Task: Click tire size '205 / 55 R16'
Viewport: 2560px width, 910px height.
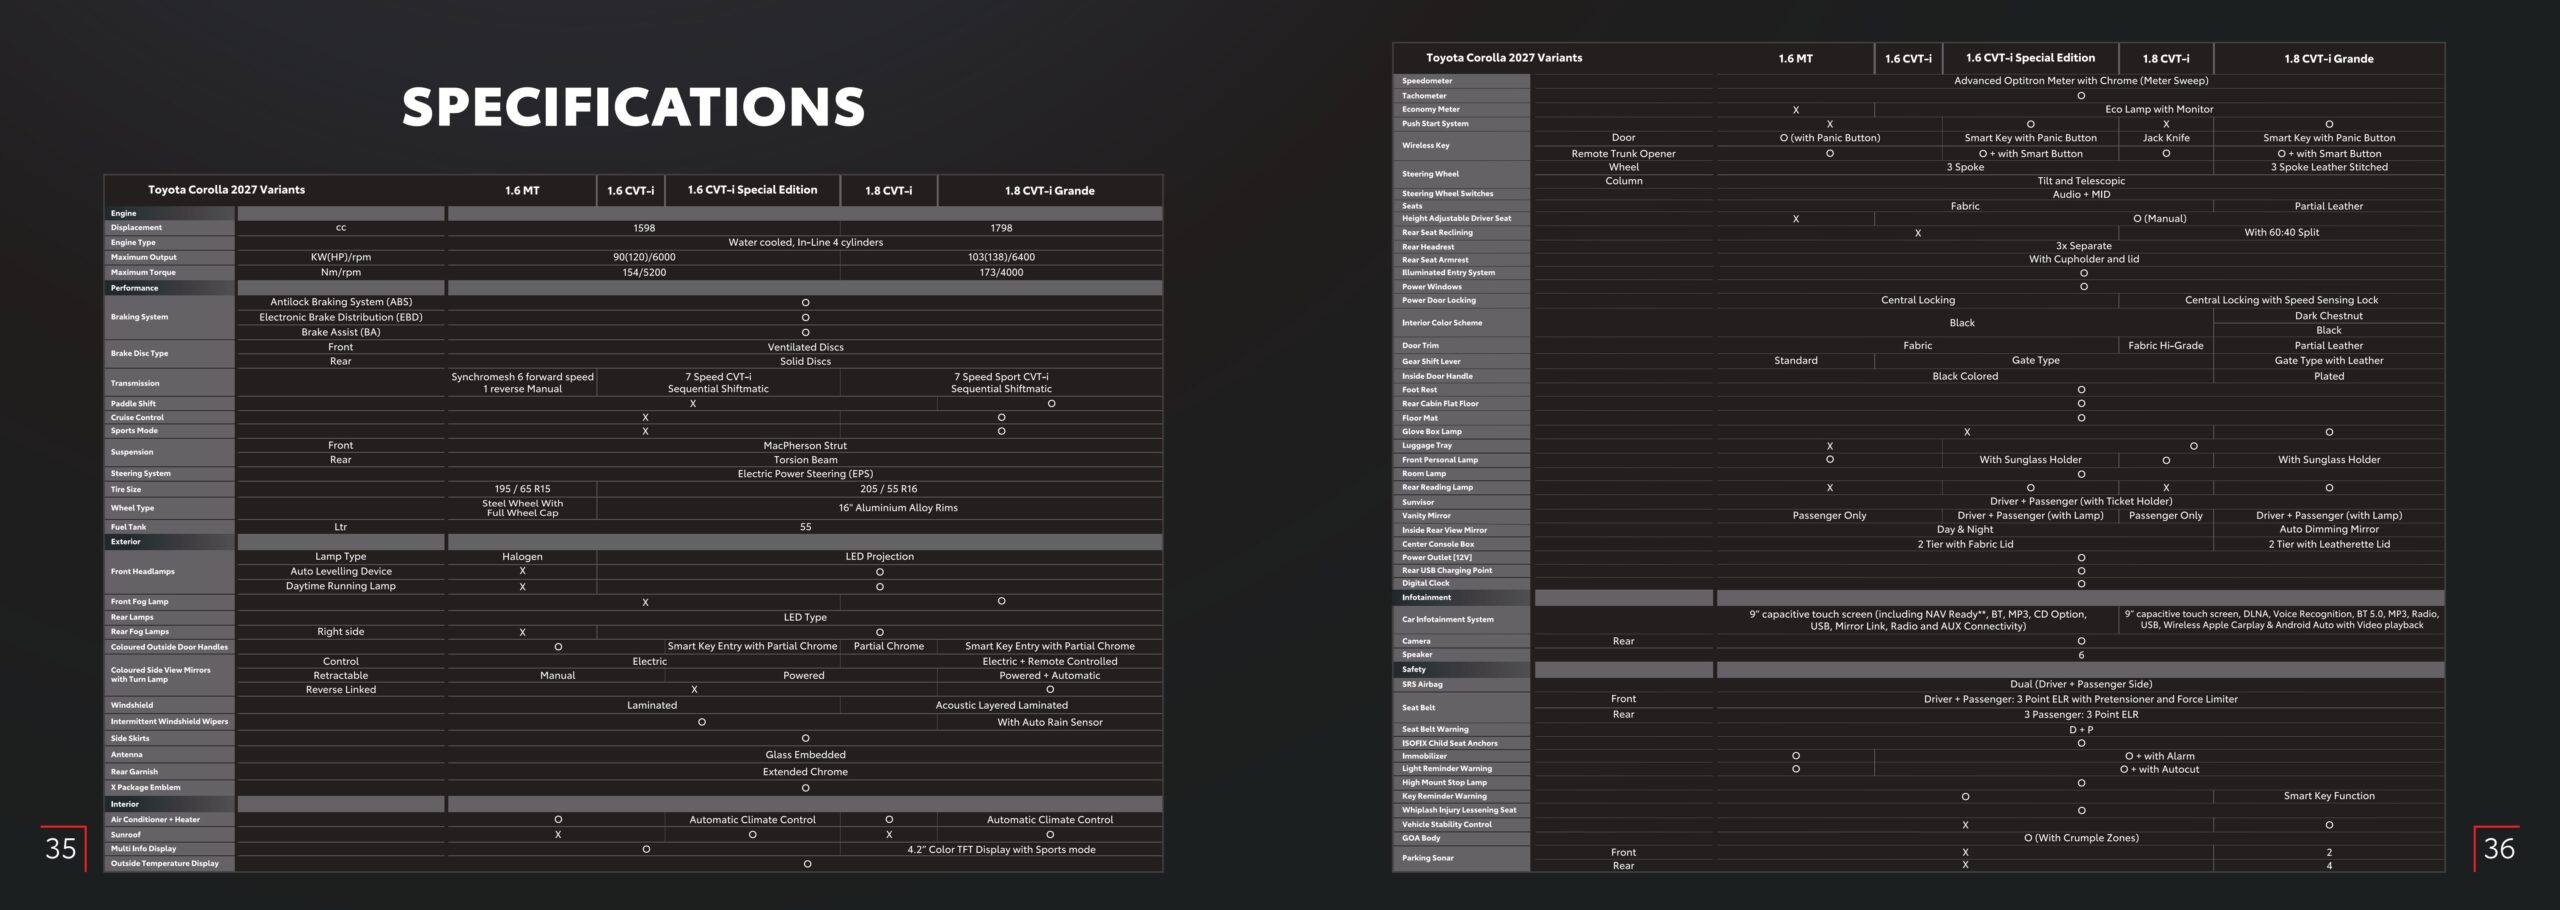Action: click(888, 489)
